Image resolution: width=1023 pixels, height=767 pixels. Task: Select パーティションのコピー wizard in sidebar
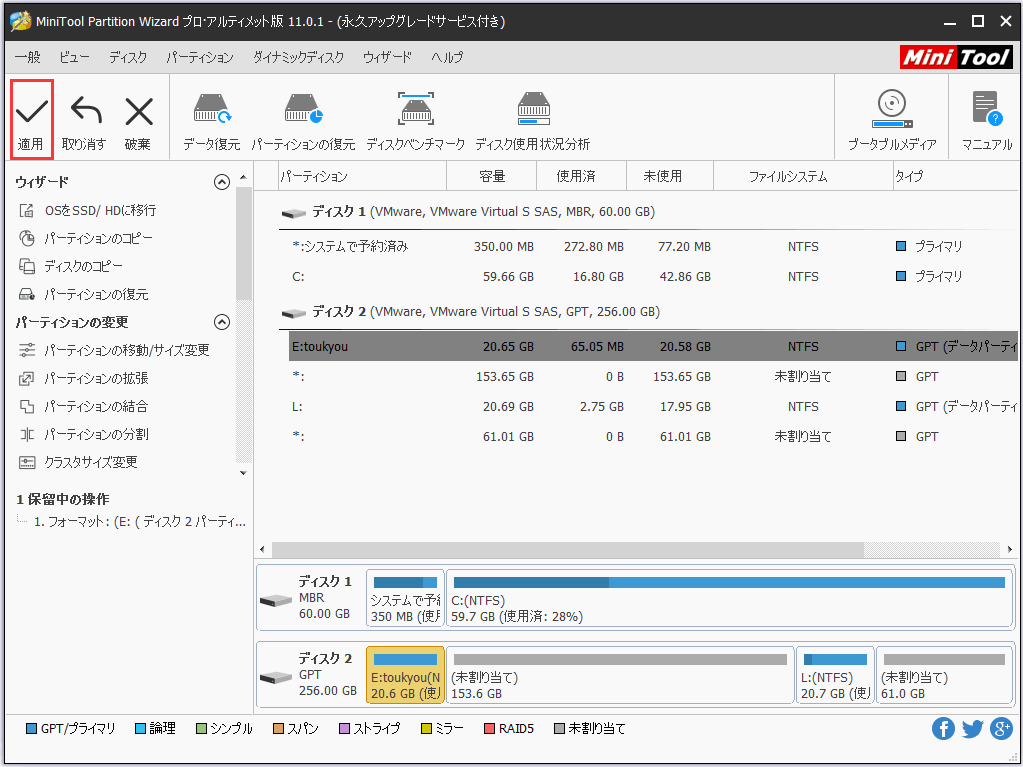click(85, 239)
